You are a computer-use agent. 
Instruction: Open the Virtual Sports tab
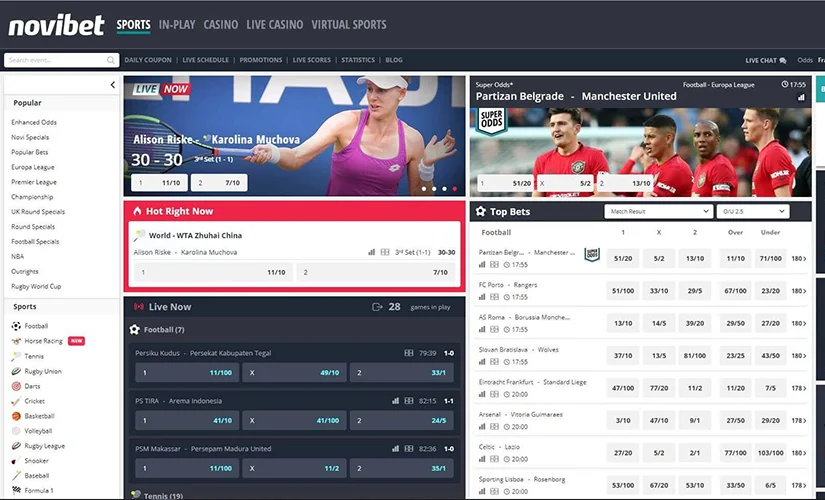(349, 25)
